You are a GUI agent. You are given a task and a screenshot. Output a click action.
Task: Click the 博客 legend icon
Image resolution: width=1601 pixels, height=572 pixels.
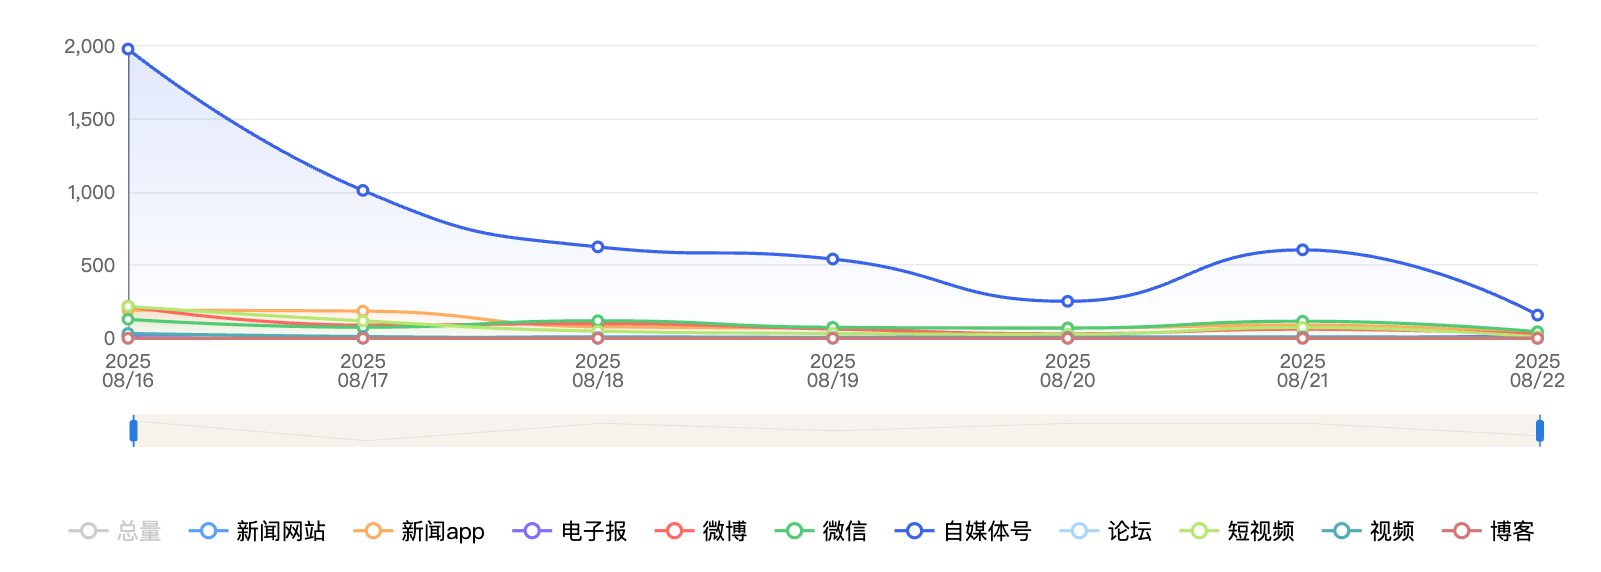point(1461,531)
